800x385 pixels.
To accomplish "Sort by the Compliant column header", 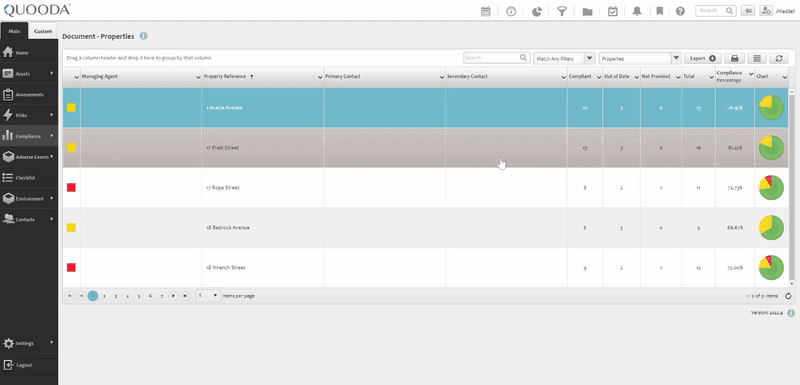I will (580, 76).
